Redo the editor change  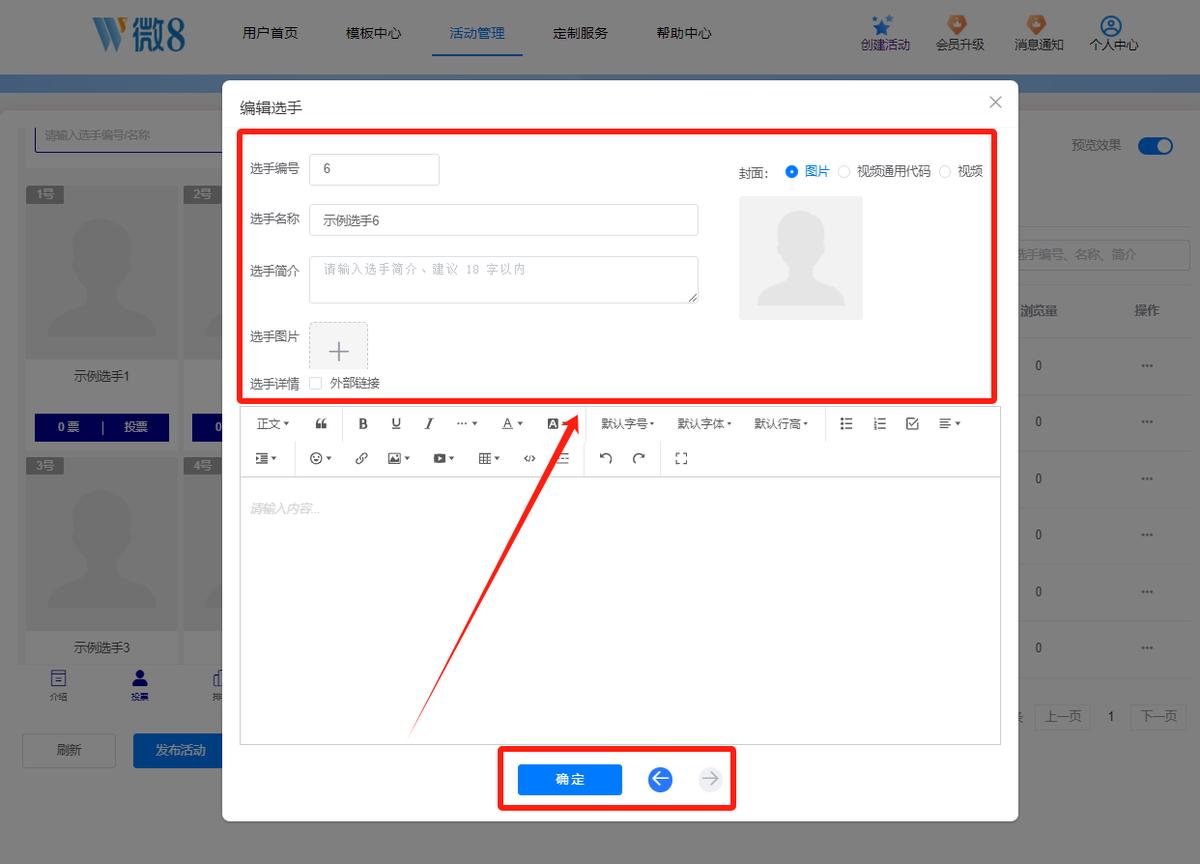[x=638, y=458]
